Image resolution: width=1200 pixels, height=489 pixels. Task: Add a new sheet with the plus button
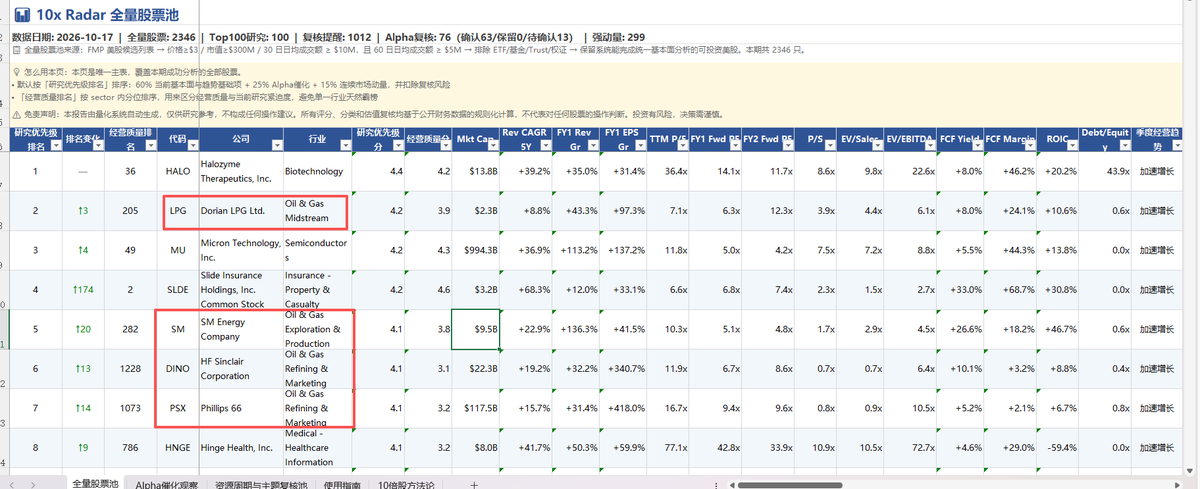tap(474, 483)
